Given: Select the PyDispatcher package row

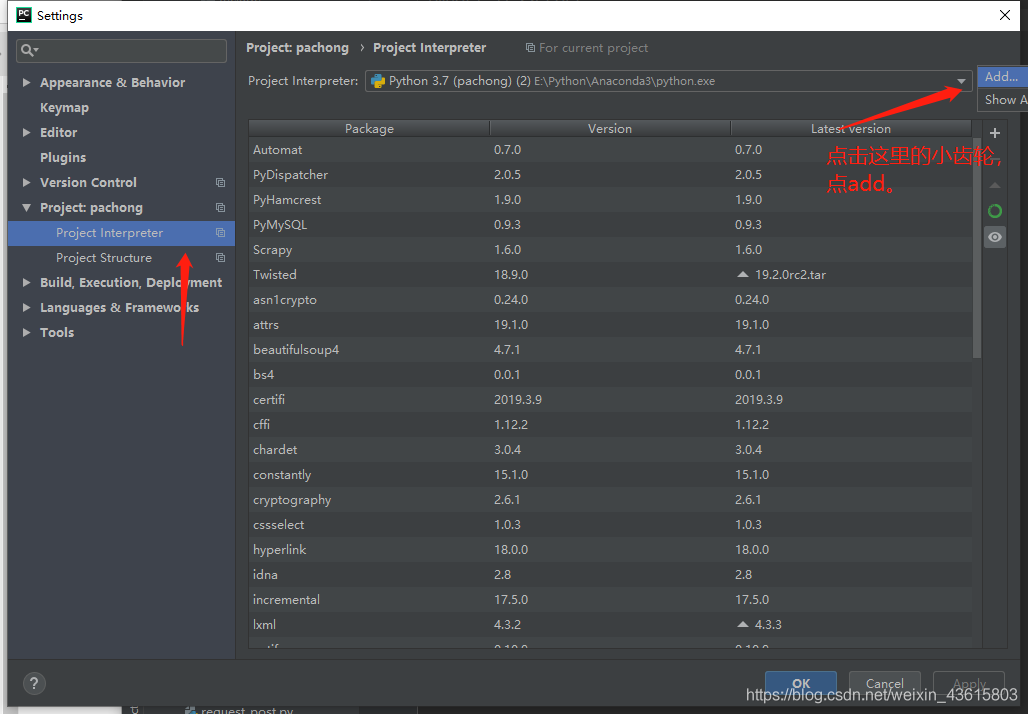Looking at the screenshot, I should tap(610, 174).
